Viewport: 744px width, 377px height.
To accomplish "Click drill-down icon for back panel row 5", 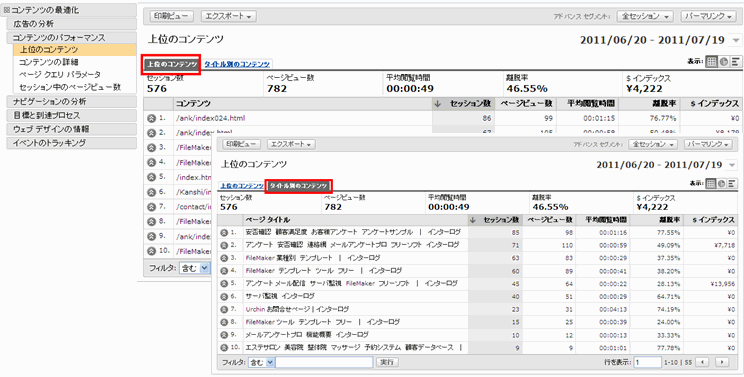I will point(152,177).
